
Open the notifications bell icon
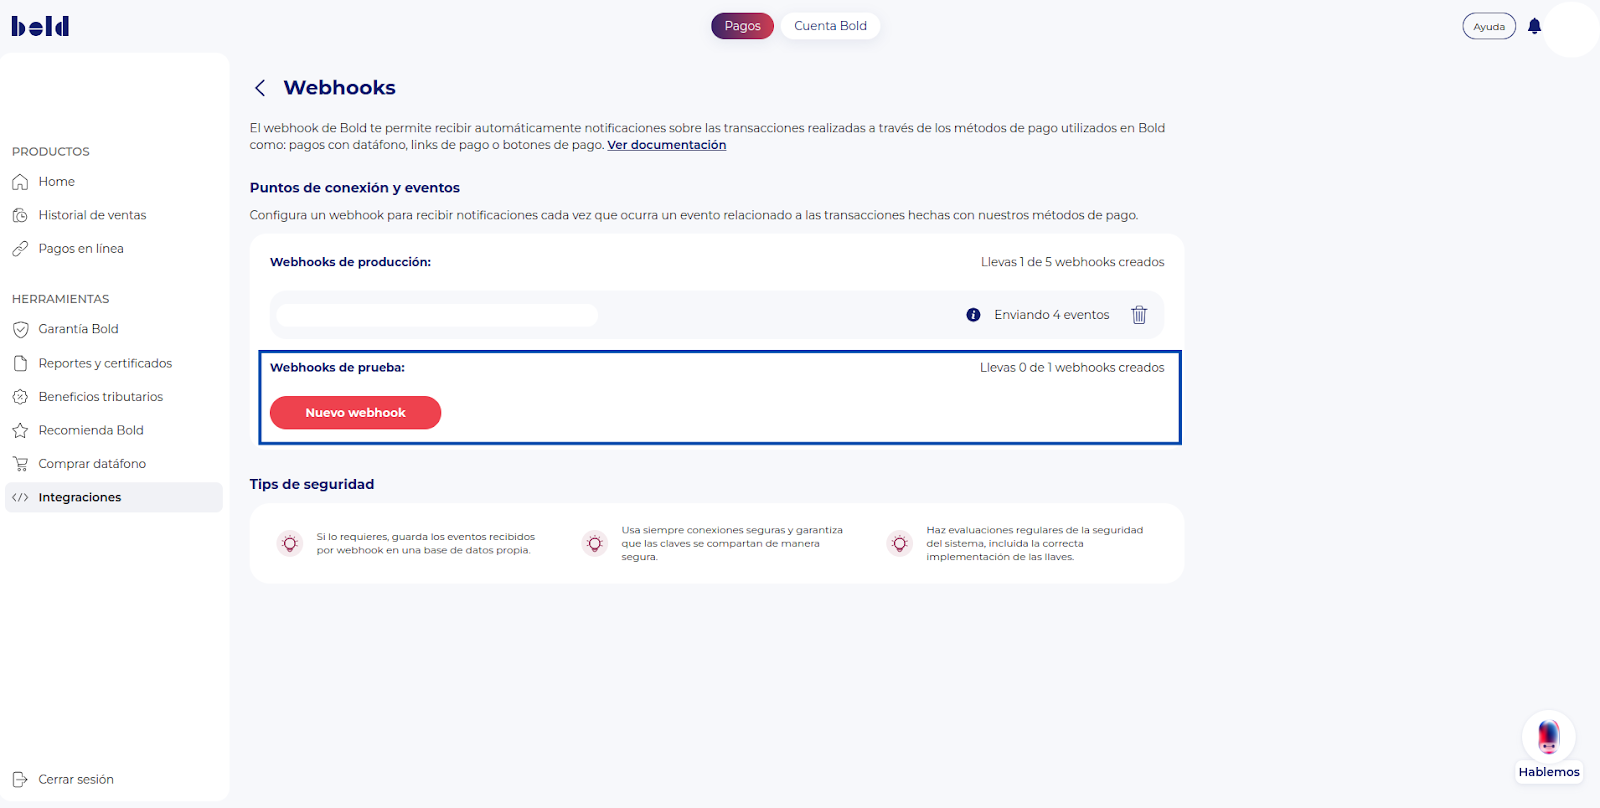(1535, 25)
